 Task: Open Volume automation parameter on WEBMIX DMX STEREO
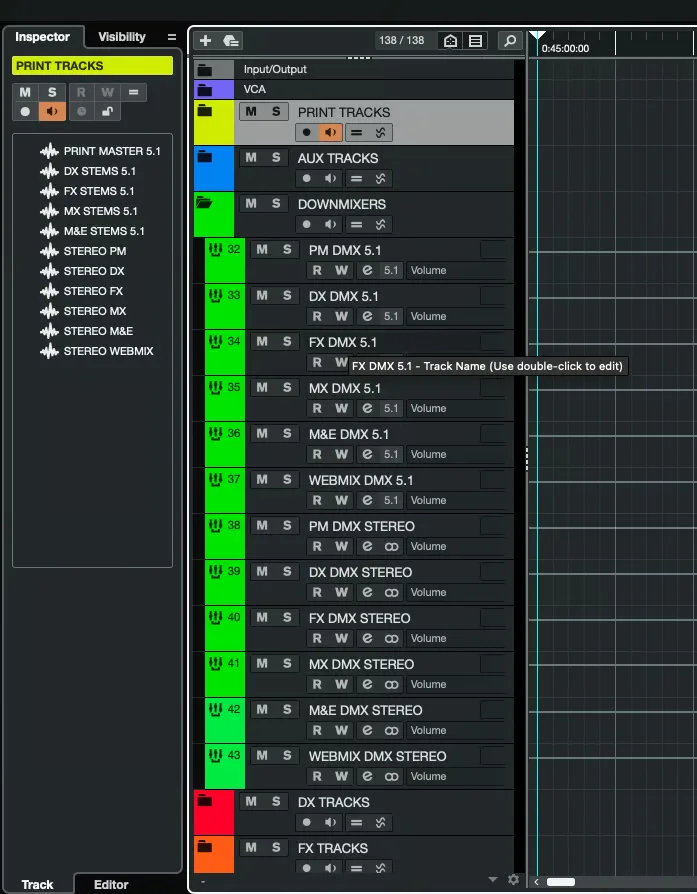(455, 776)
